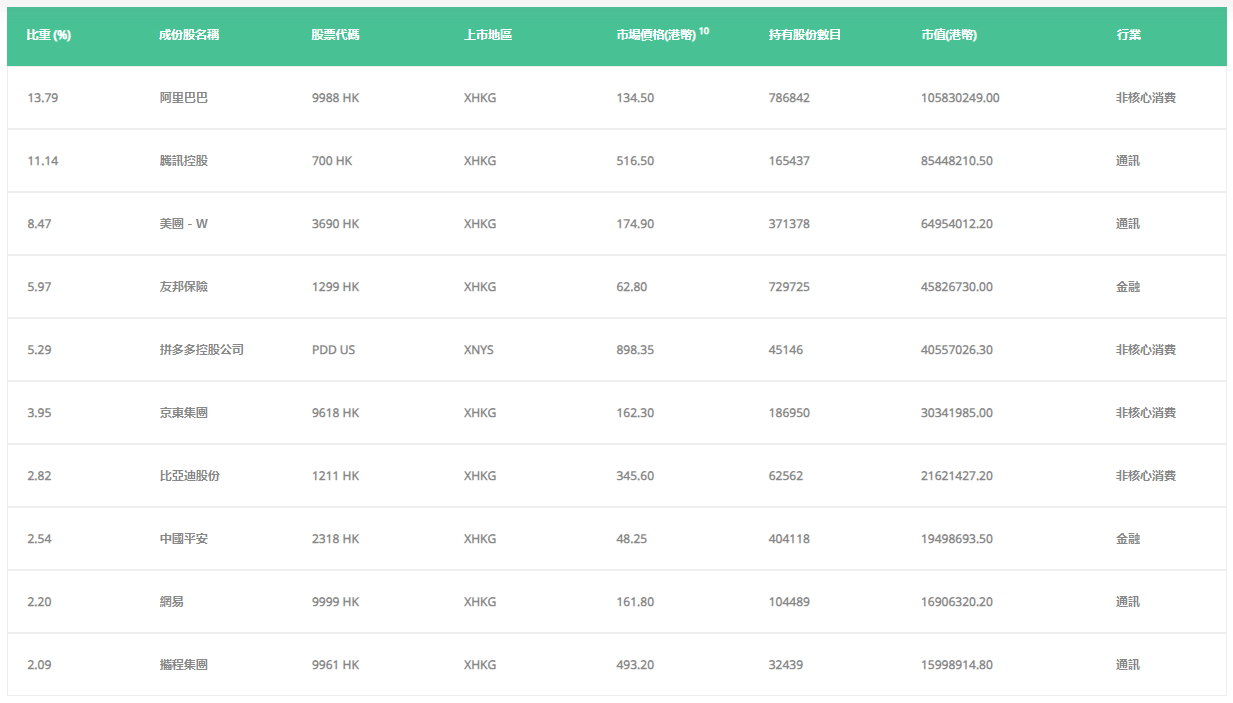Click the 市值(港幣) column header
This screenshot has height=703, width=1233.
[949, 35]
